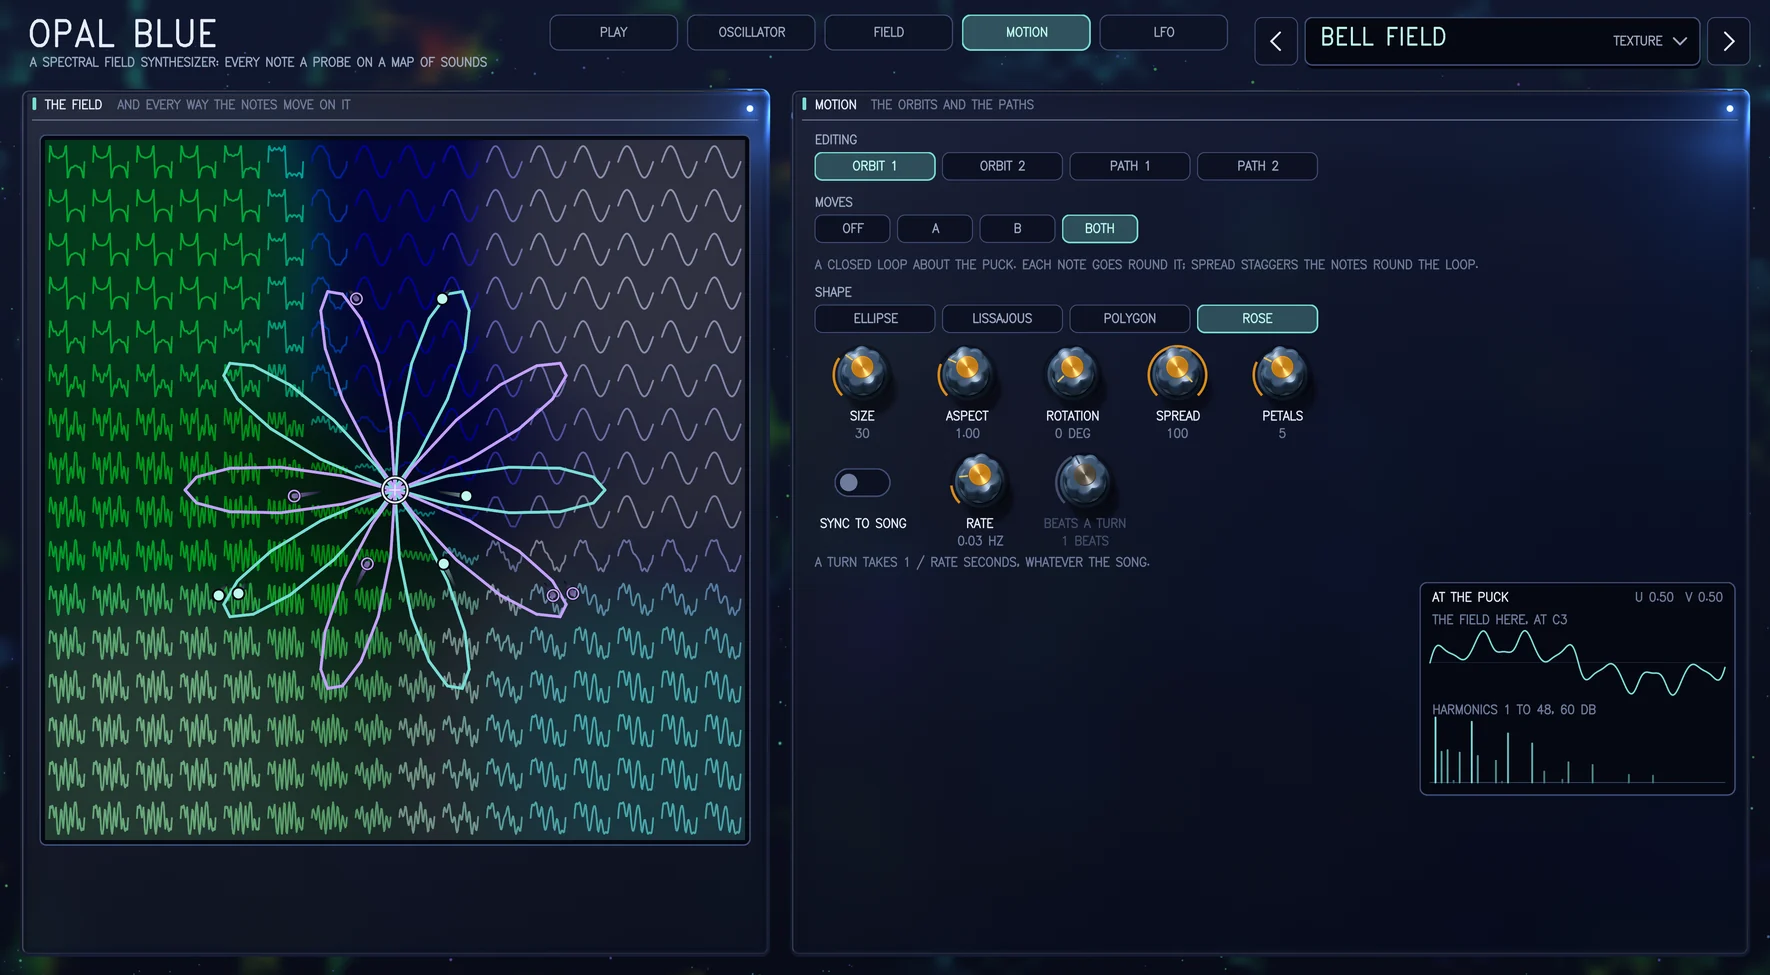Click the SIZE value '30'
The image size is (1770, 975).
[862, 434]
